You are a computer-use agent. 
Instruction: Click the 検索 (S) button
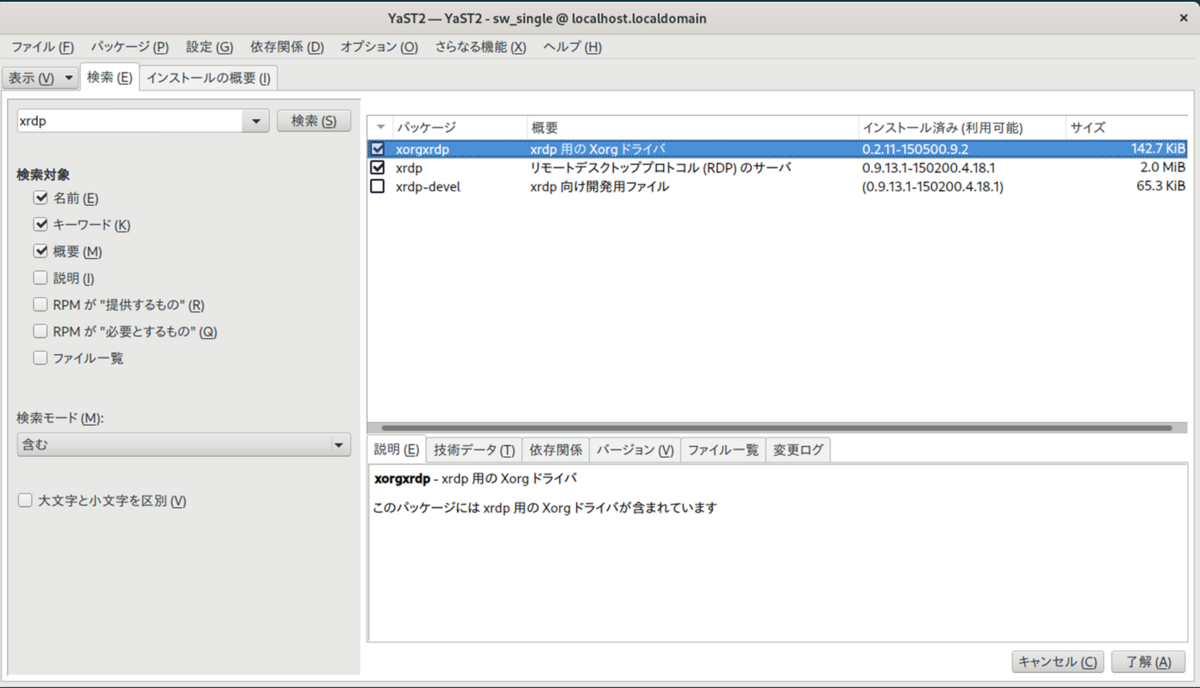314,121
